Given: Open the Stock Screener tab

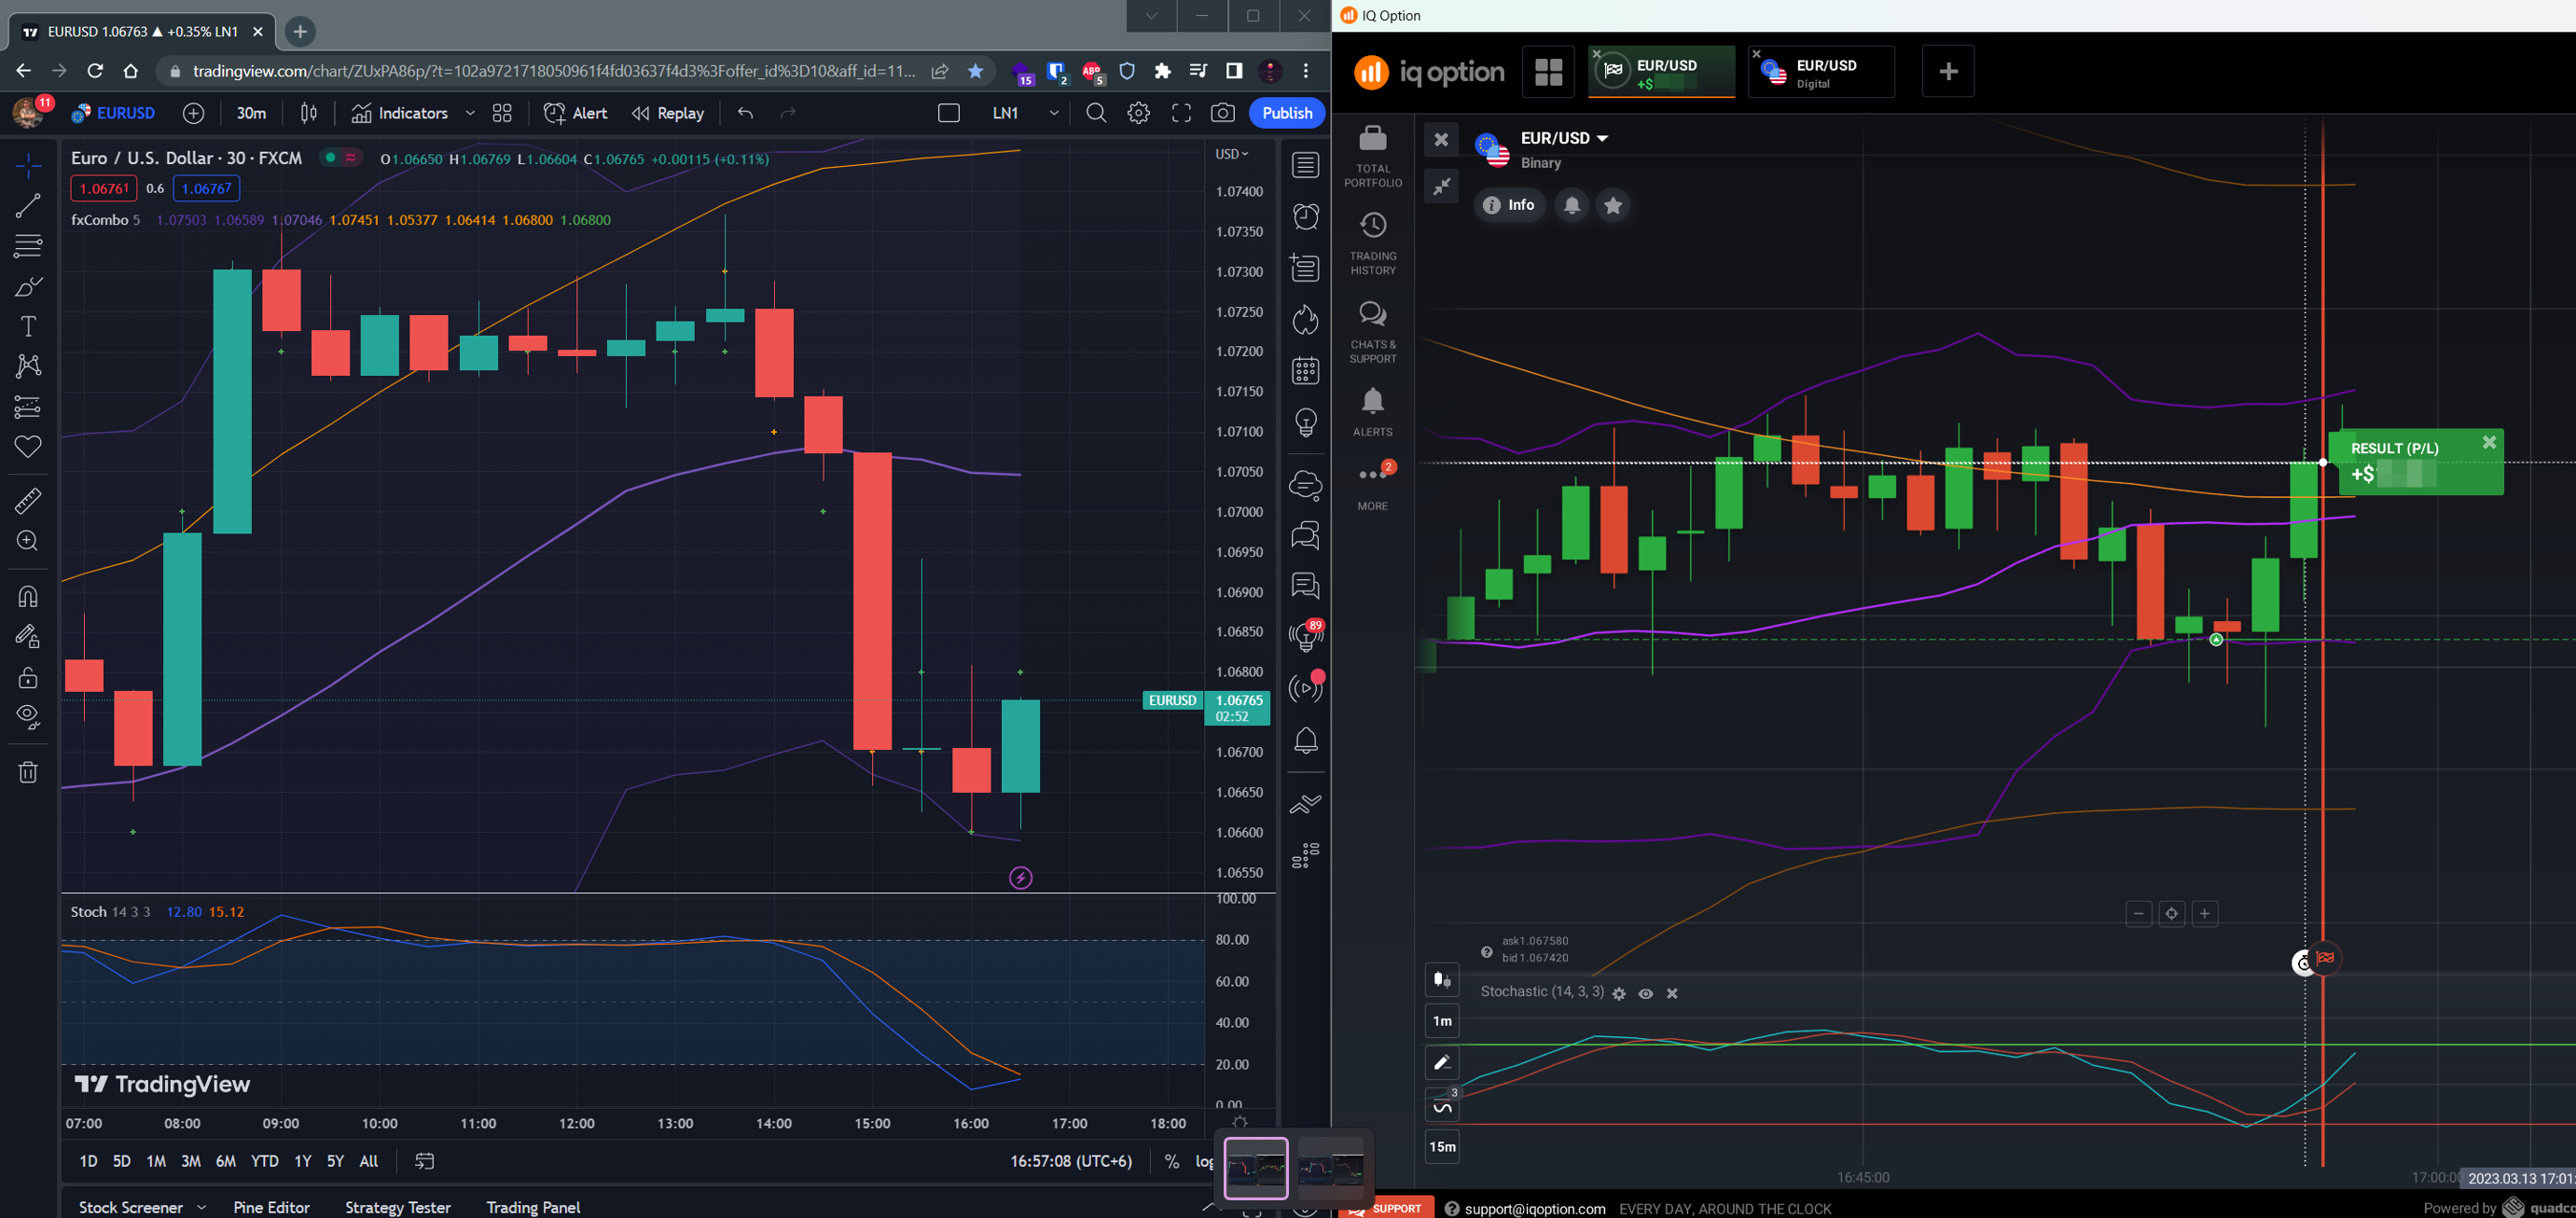Looking at the screenshot, I should [x=131, y=1207].
